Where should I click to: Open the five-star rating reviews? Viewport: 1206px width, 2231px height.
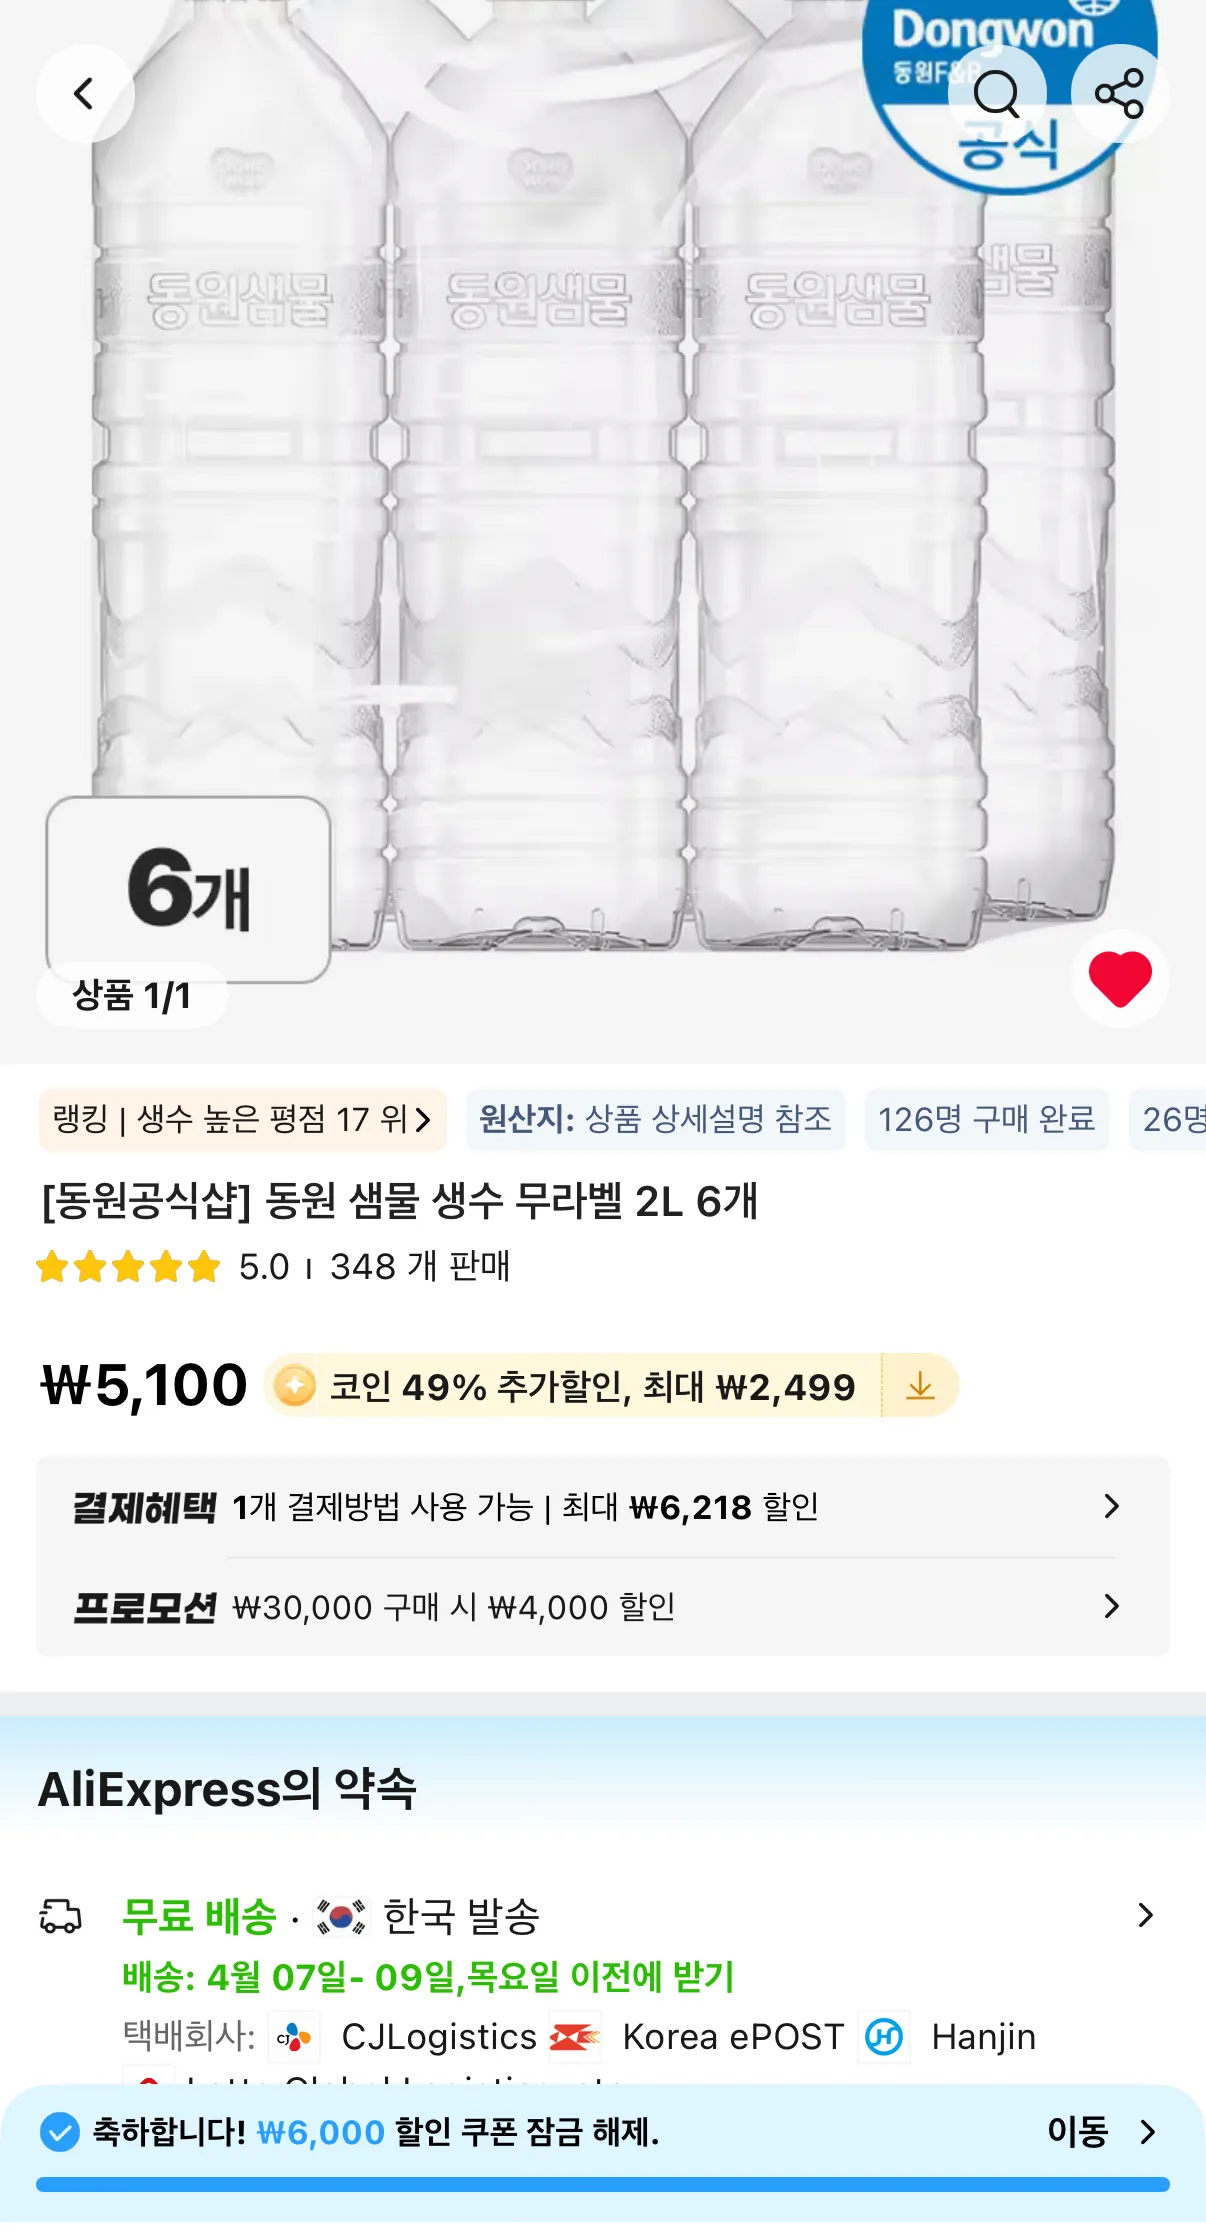(x=128, y=1267)
